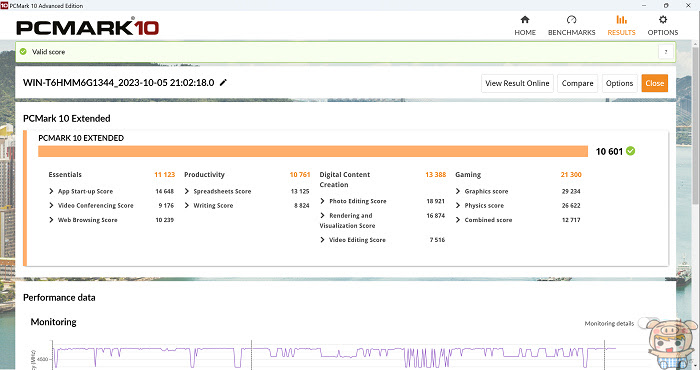
Task: Click the green valid score checkmark icon
Action: click(x=23, y=52)
